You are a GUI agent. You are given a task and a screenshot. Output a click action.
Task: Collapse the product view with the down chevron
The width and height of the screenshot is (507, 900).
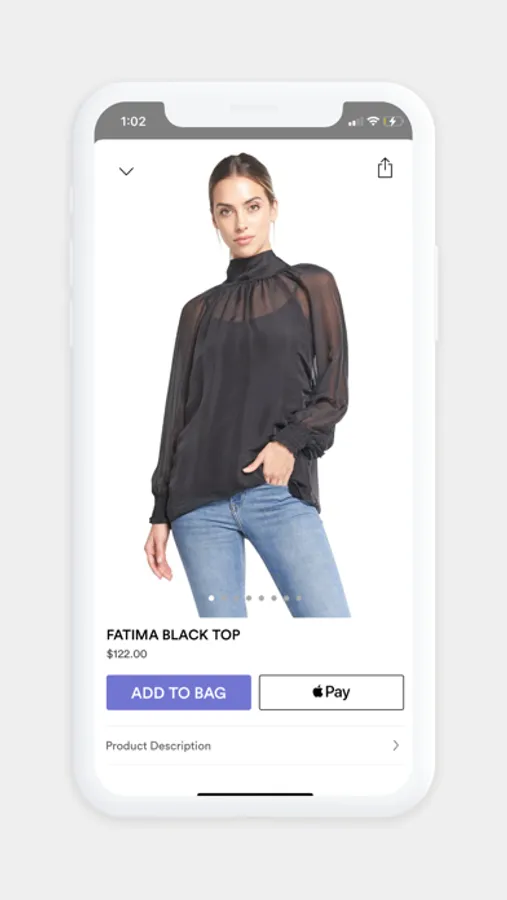pos(126,171)
